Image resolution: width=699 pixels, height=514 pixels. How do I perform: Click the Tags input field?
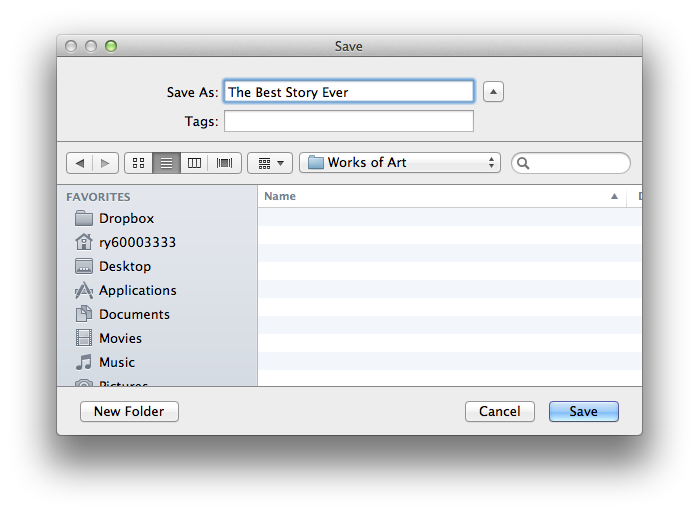coord(349,121)
